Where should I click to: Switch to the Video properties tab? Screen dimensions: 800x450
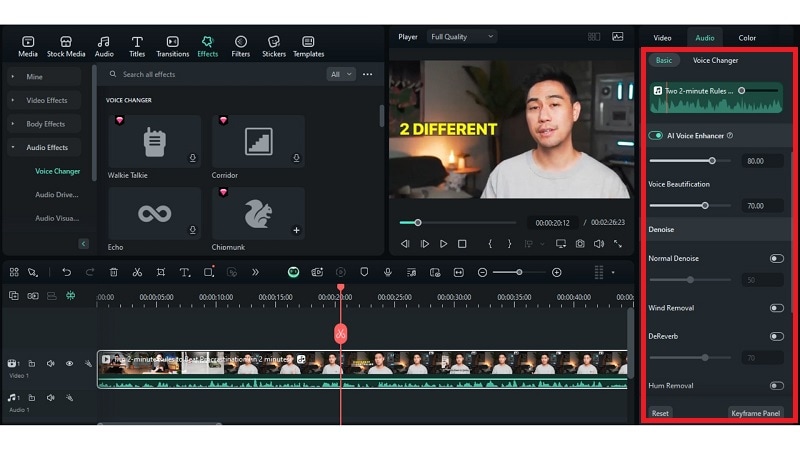click(662, 38)
